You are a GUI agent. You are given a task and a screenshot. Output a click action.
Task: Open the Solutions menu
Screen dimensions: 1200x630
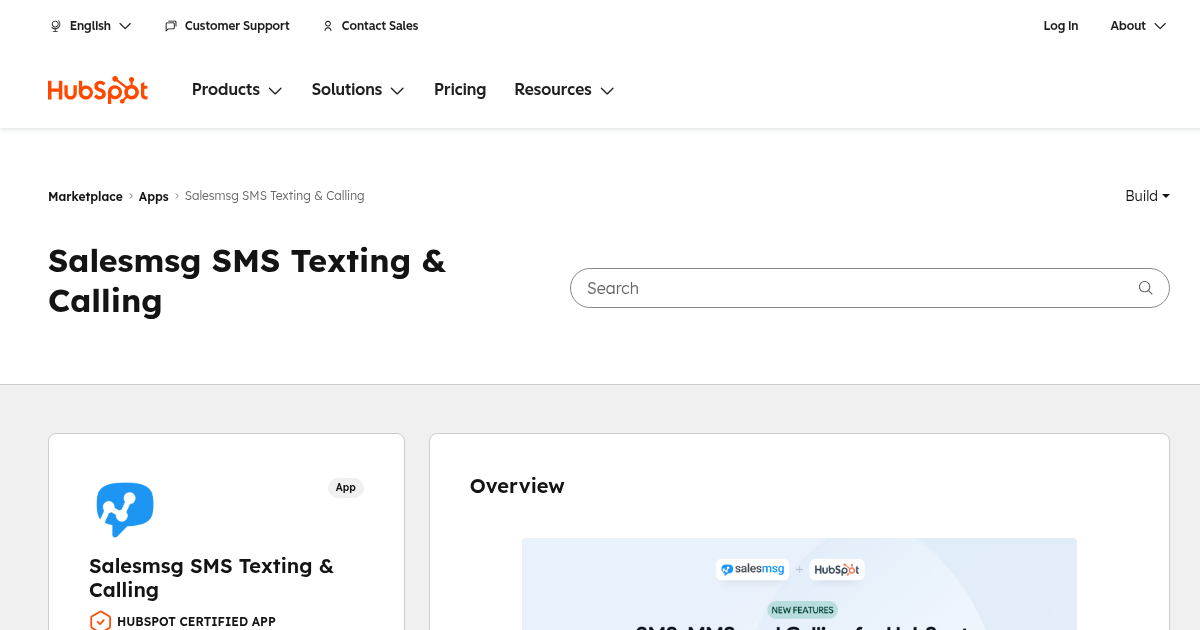358,90
